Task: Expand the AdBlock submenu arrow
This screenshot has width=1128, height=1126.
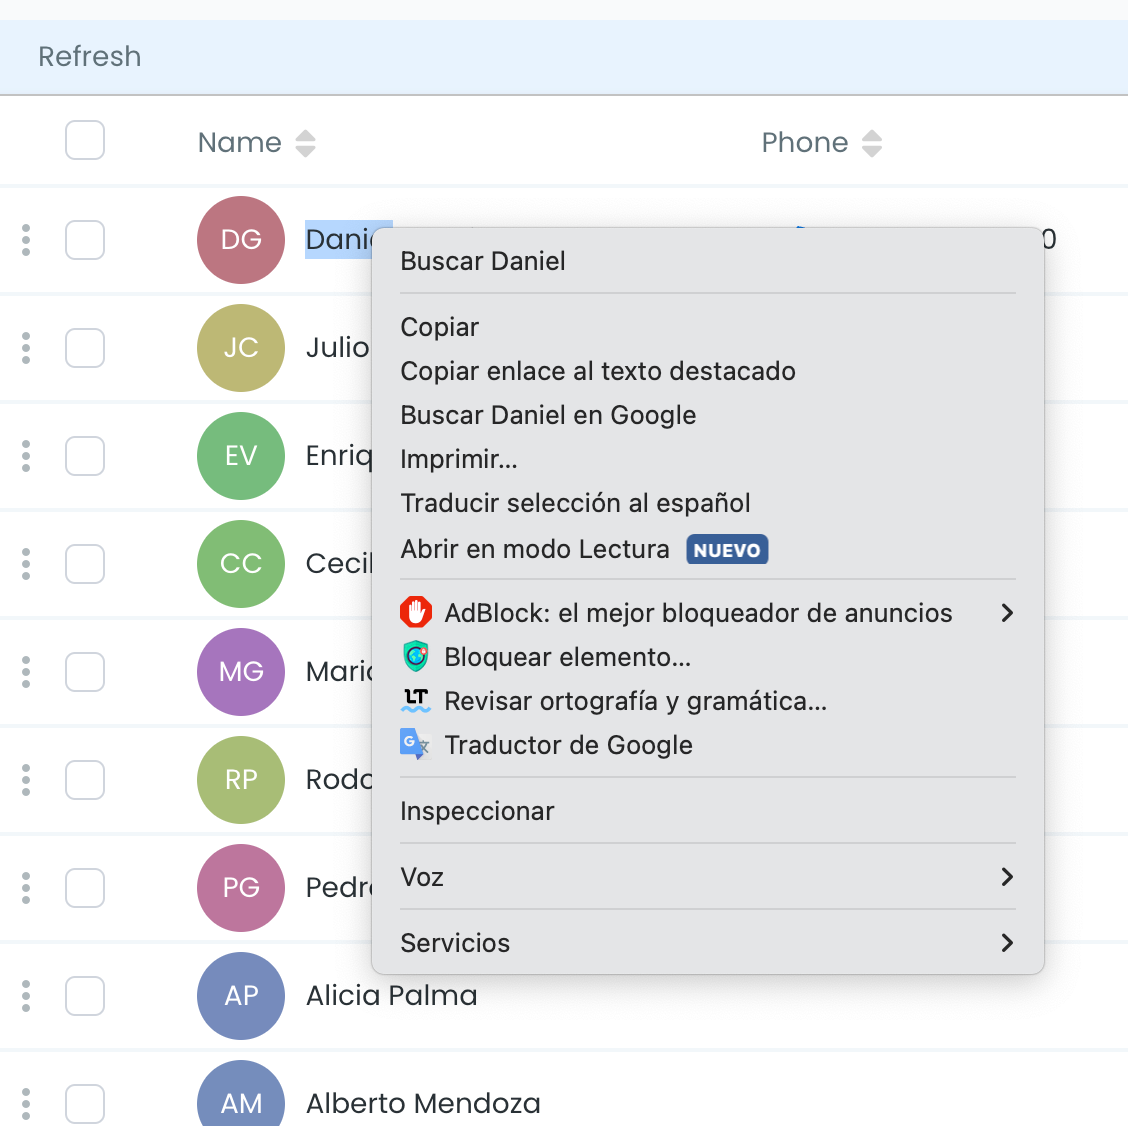Action: 1007,612
